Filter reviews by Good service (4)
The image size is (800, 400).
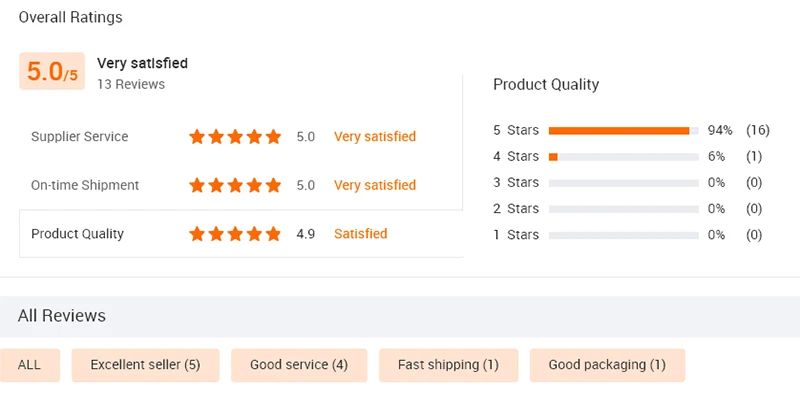(299, 365)
